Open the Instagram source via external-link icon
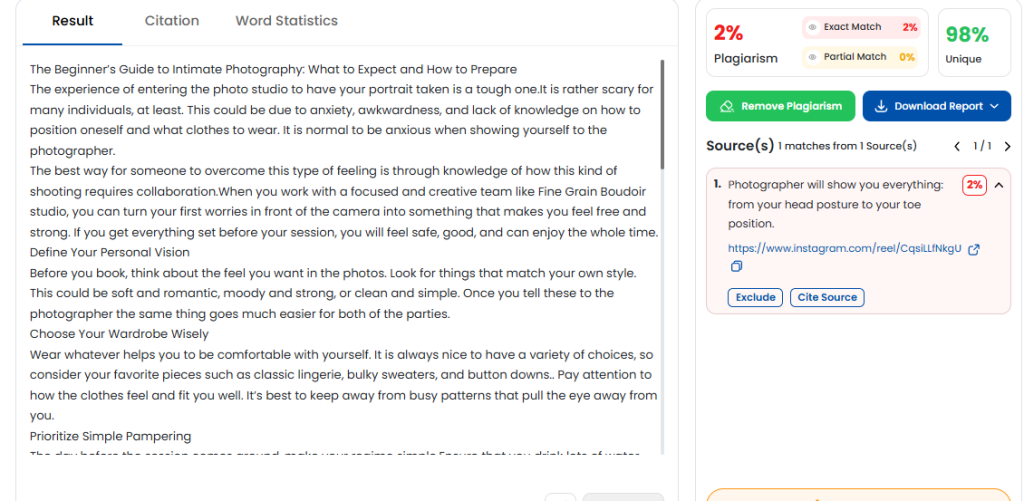This screenshot has height=501, width=1024. click(974, 249)
